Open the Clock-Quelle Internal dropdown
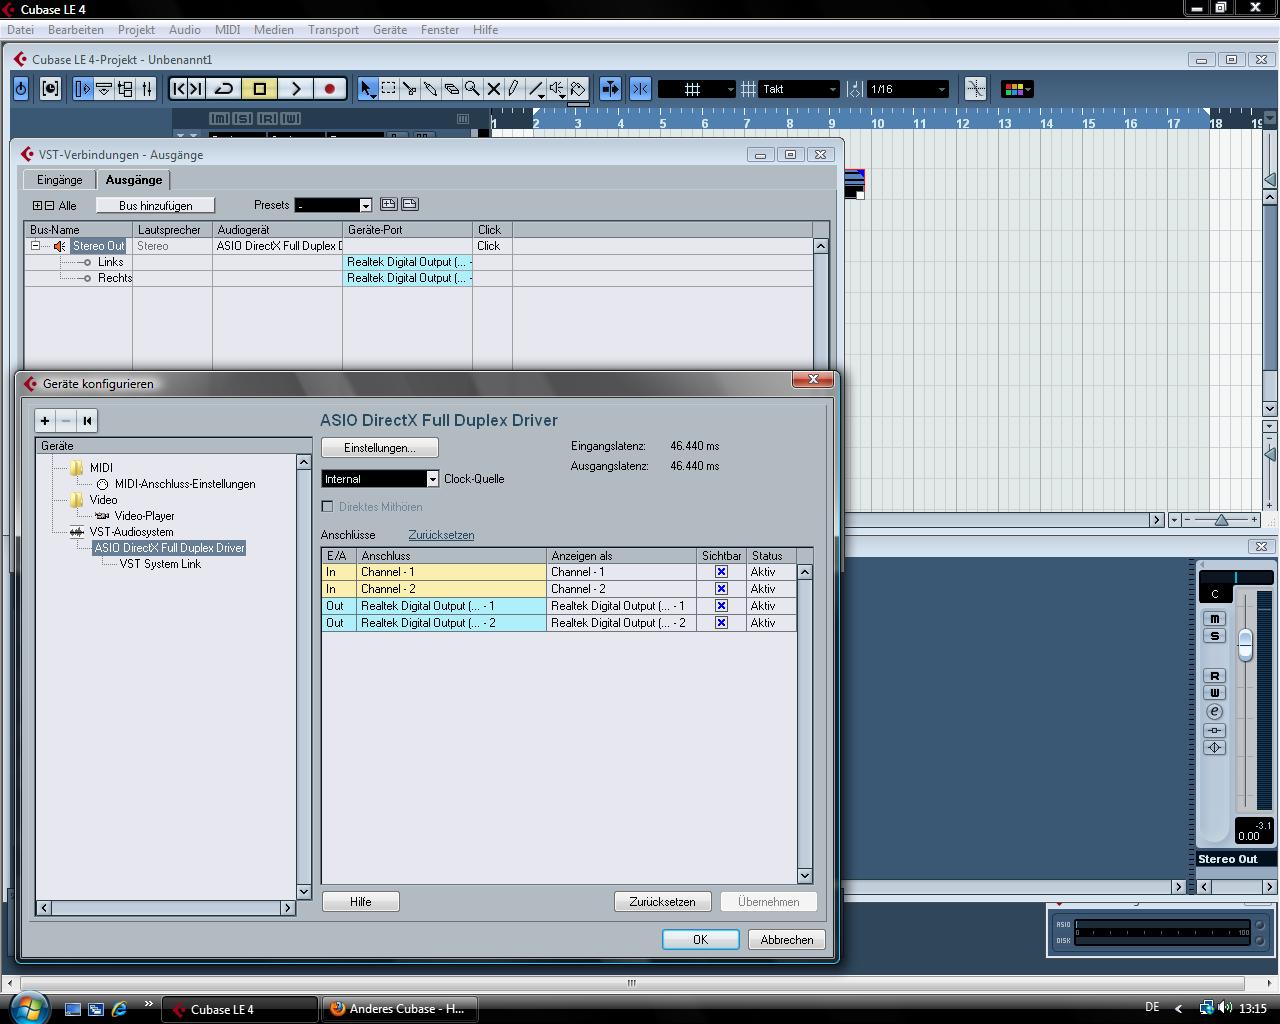Screen dimensions: 1280x1024 432,479
